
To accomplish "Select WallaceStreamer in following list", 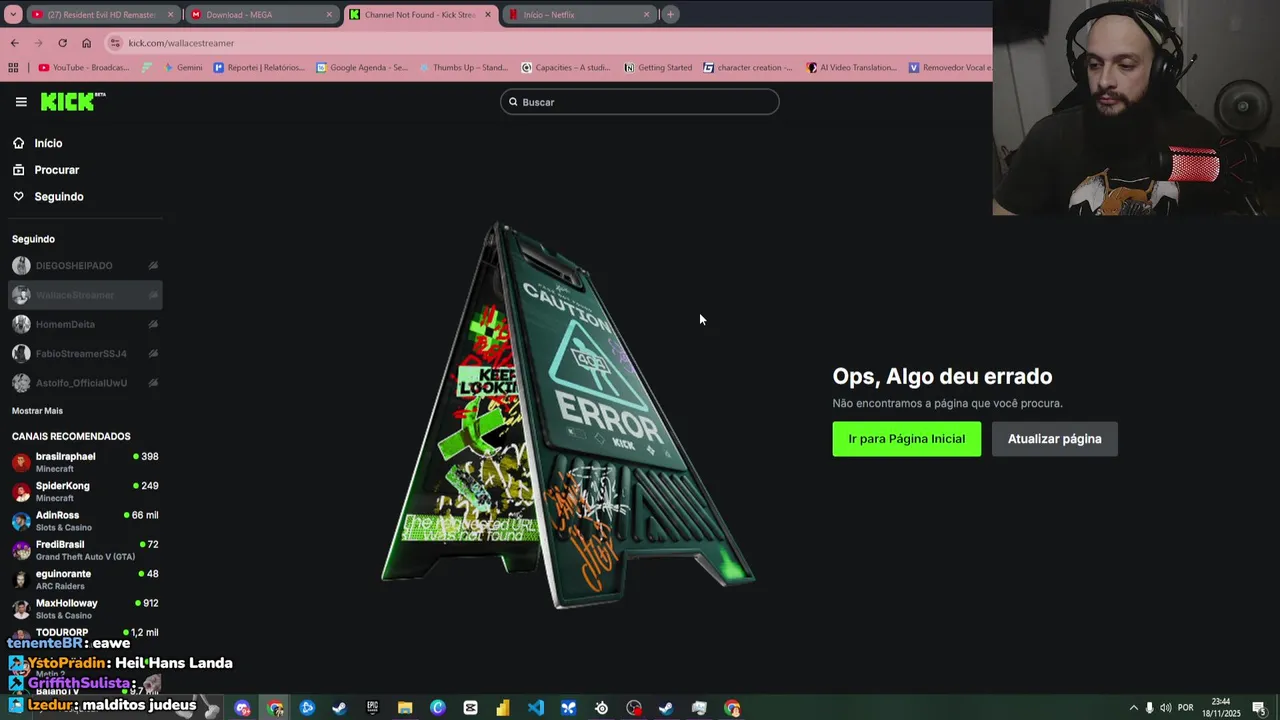I will (85, 295).
